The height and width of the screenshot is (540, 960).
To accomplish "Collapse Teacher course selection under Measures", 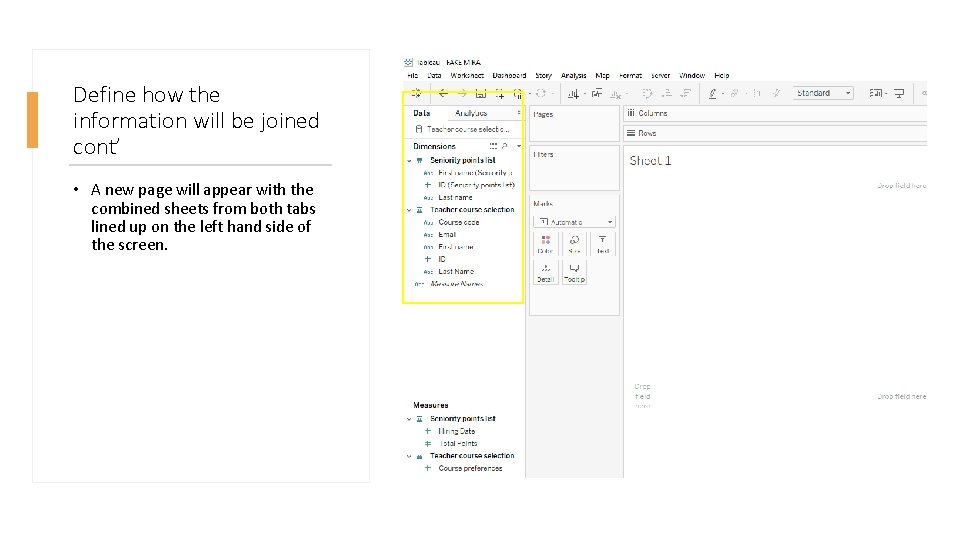I will pos(409,456).
